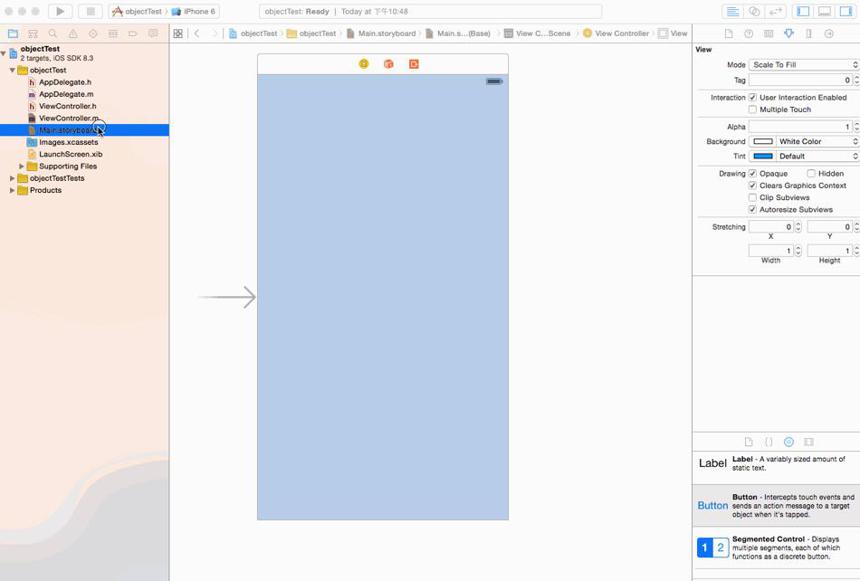This screenshot has height=581, width=860.
Task: Open the Object library tab
Action: click(789, 442)
